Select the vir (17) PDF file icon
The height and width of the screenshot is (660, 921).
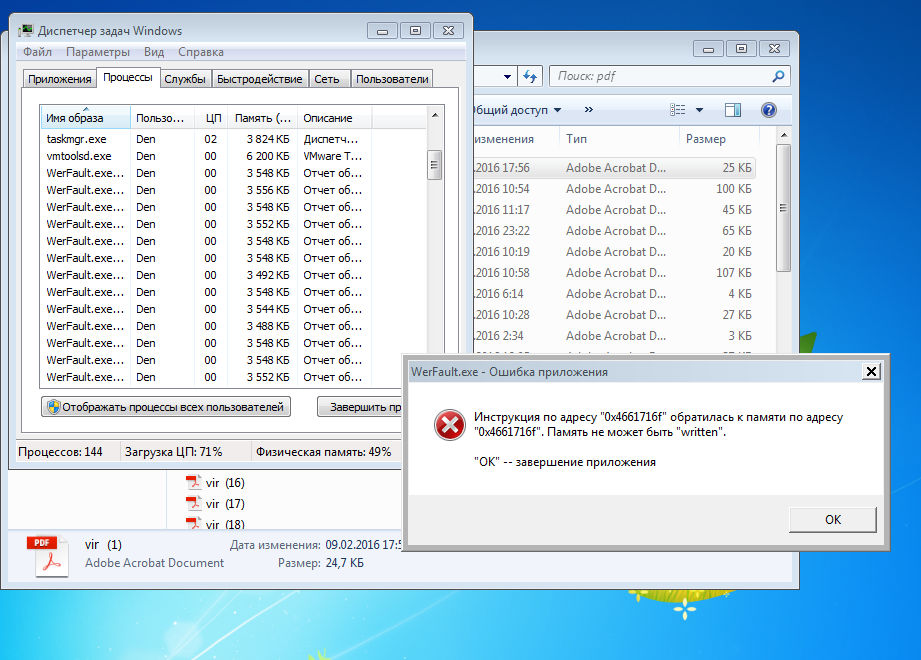point(194,504)
